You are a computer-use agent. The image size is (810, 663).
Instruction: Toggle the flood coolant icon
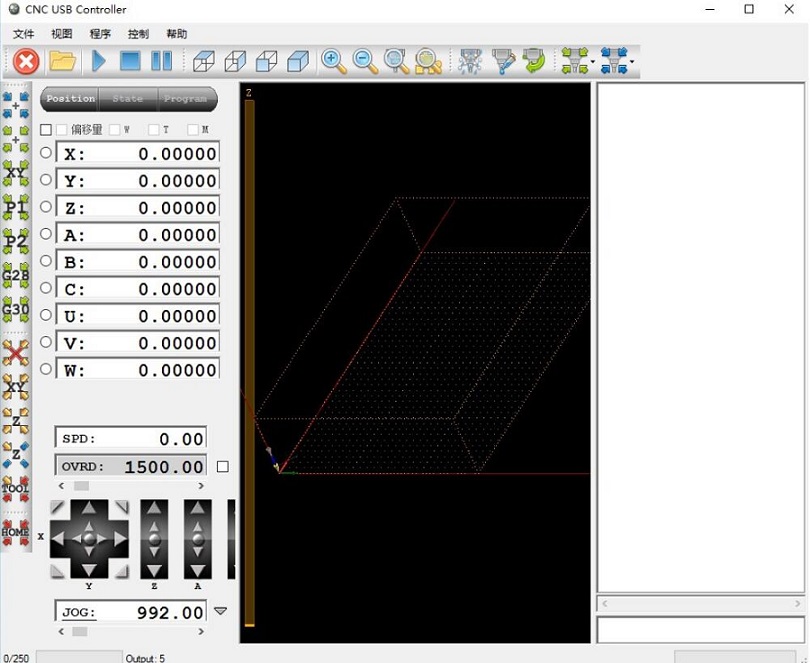[503, 61]
